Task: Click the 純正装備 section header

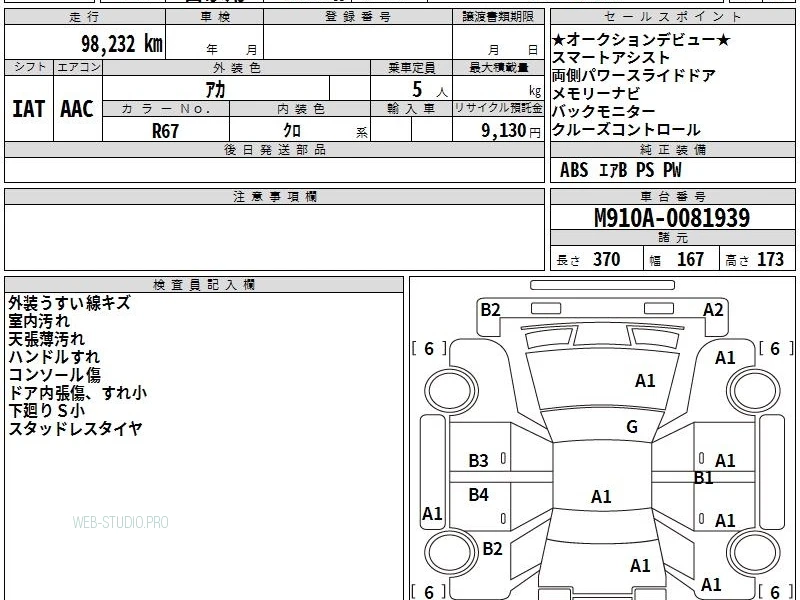Action: coord(673,150)
